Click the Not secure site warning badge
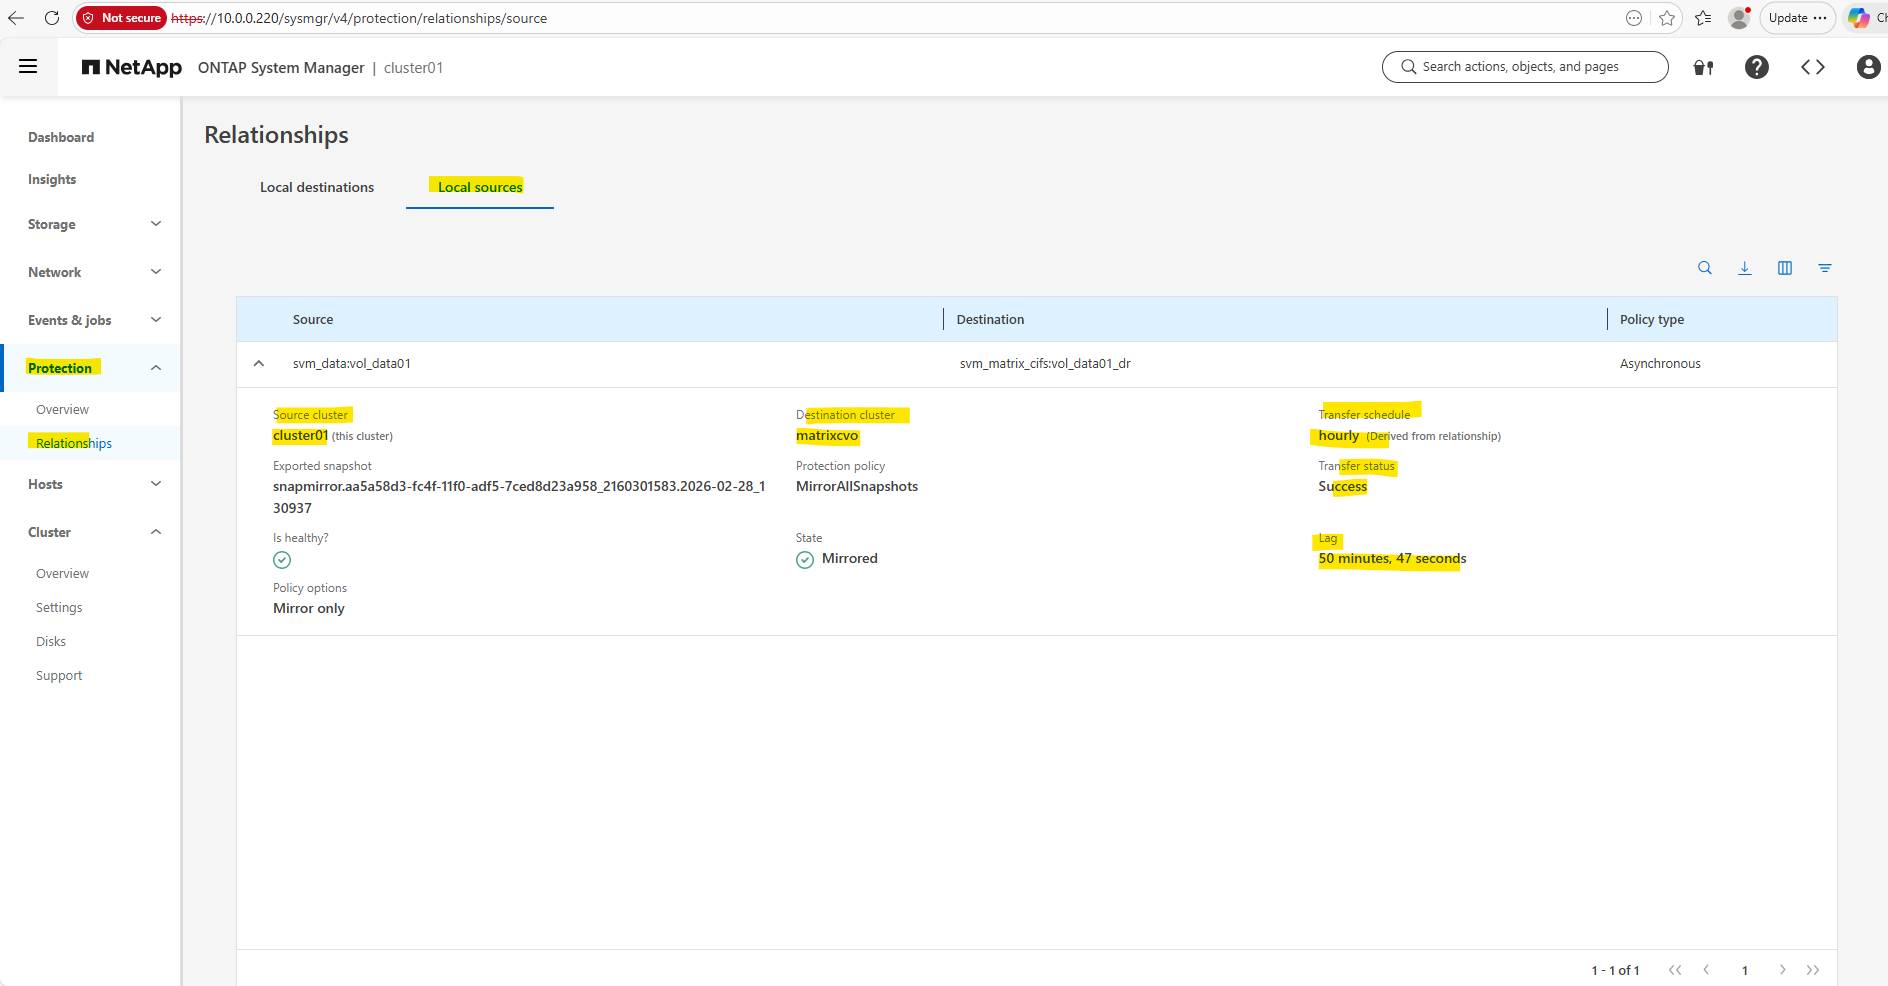The width and height of the screenshot is (1888, 986). pyautogui.click(x=121, y=18)
